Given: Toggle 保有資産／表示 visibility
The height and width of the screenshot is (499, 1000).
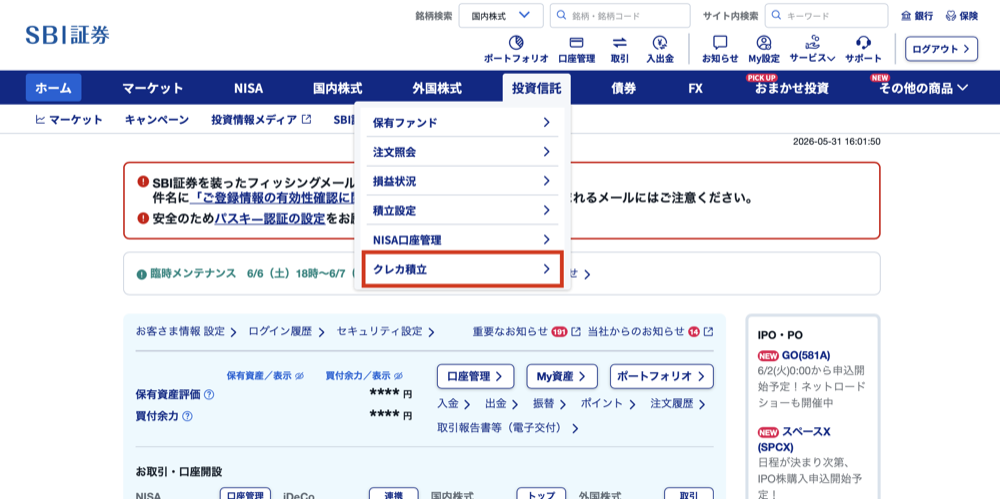Looking at the screenshot, I should [x=265, y=376].
